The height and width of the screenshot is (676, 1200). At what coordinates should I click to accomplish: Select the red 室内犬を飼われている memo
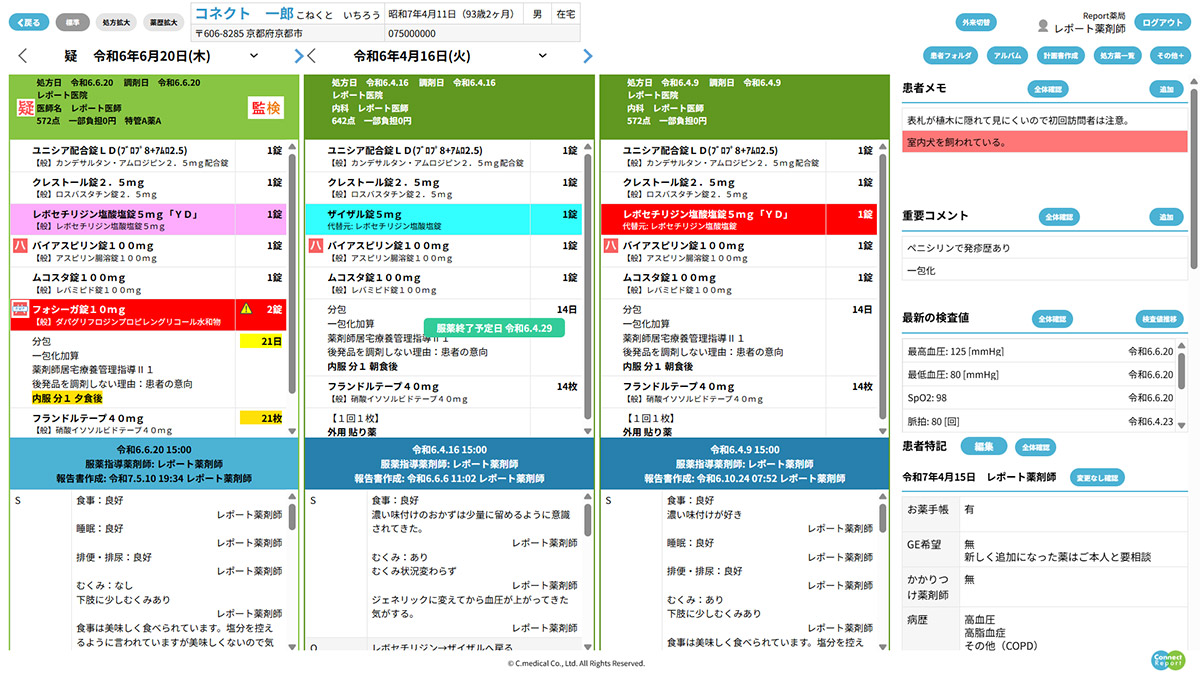(1044, 142)
